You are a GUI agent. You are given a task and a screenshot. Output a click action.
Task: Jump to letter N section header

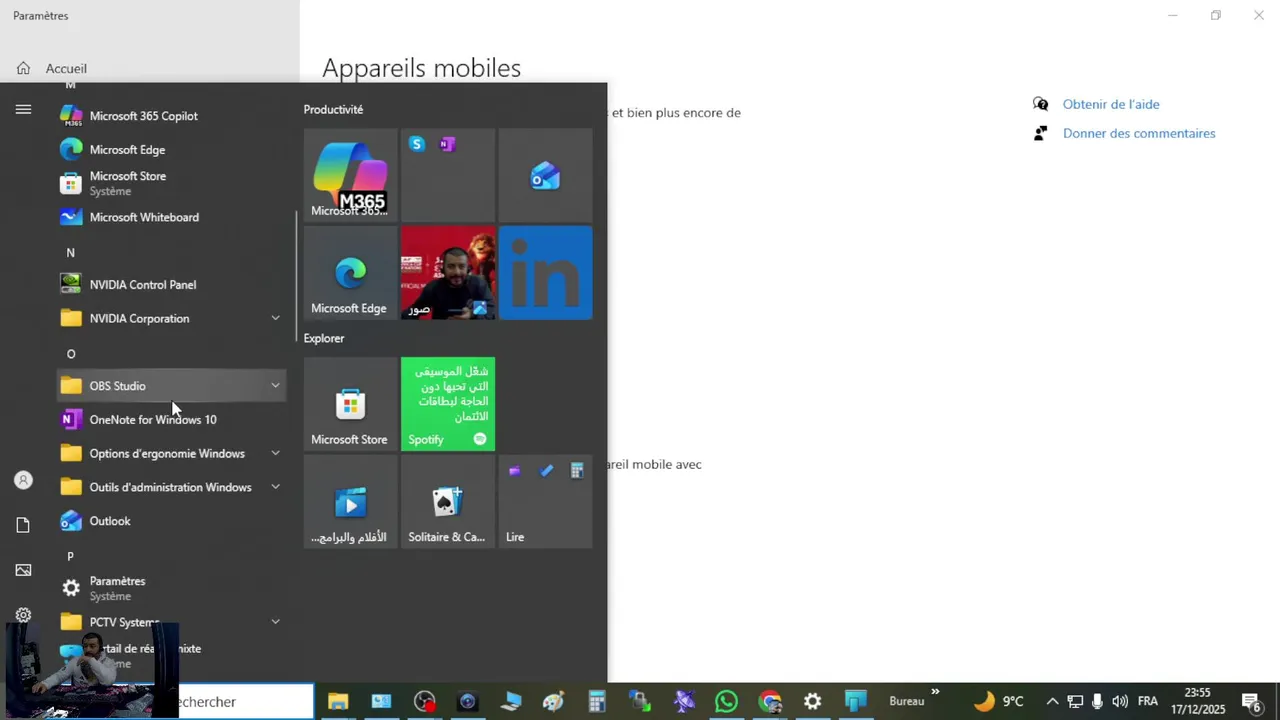pyautogui.click(x=70, y=253)
